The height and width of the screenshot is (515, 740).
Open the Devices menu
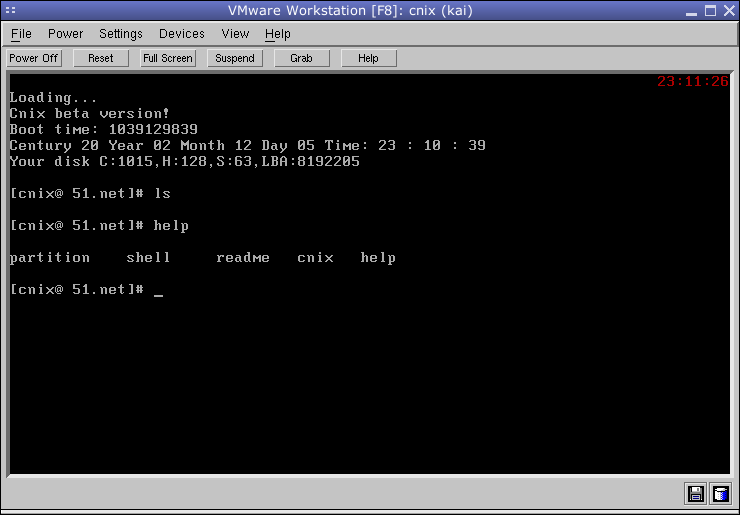click(182, 34)
